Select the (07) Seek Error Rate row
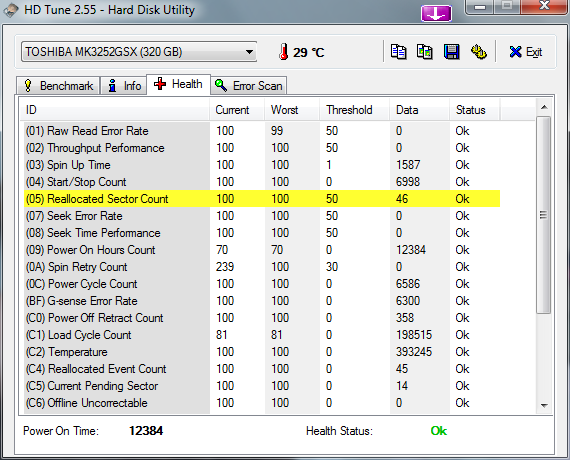 262,216
